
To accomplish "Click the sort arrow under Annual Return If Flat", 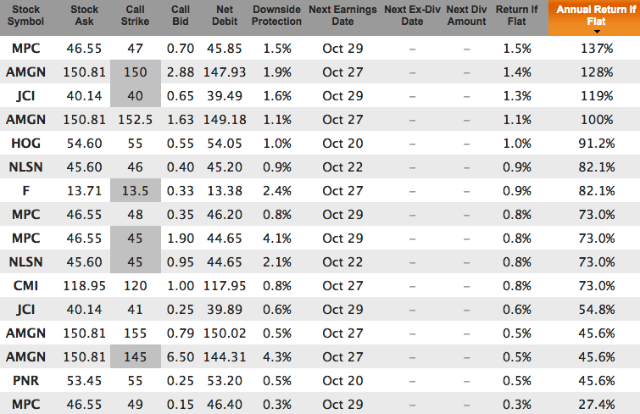I will tap(597, 32).
